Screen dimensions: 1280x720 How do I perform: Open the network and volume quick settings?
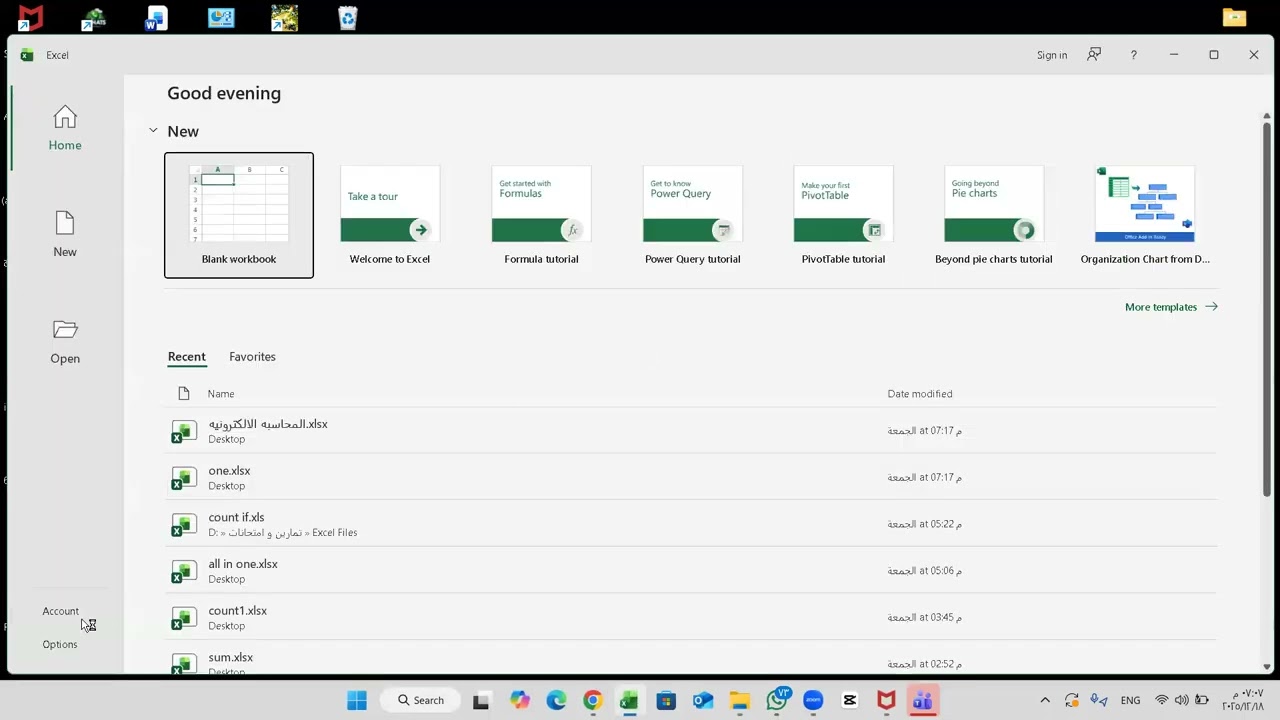point(1181,700)
